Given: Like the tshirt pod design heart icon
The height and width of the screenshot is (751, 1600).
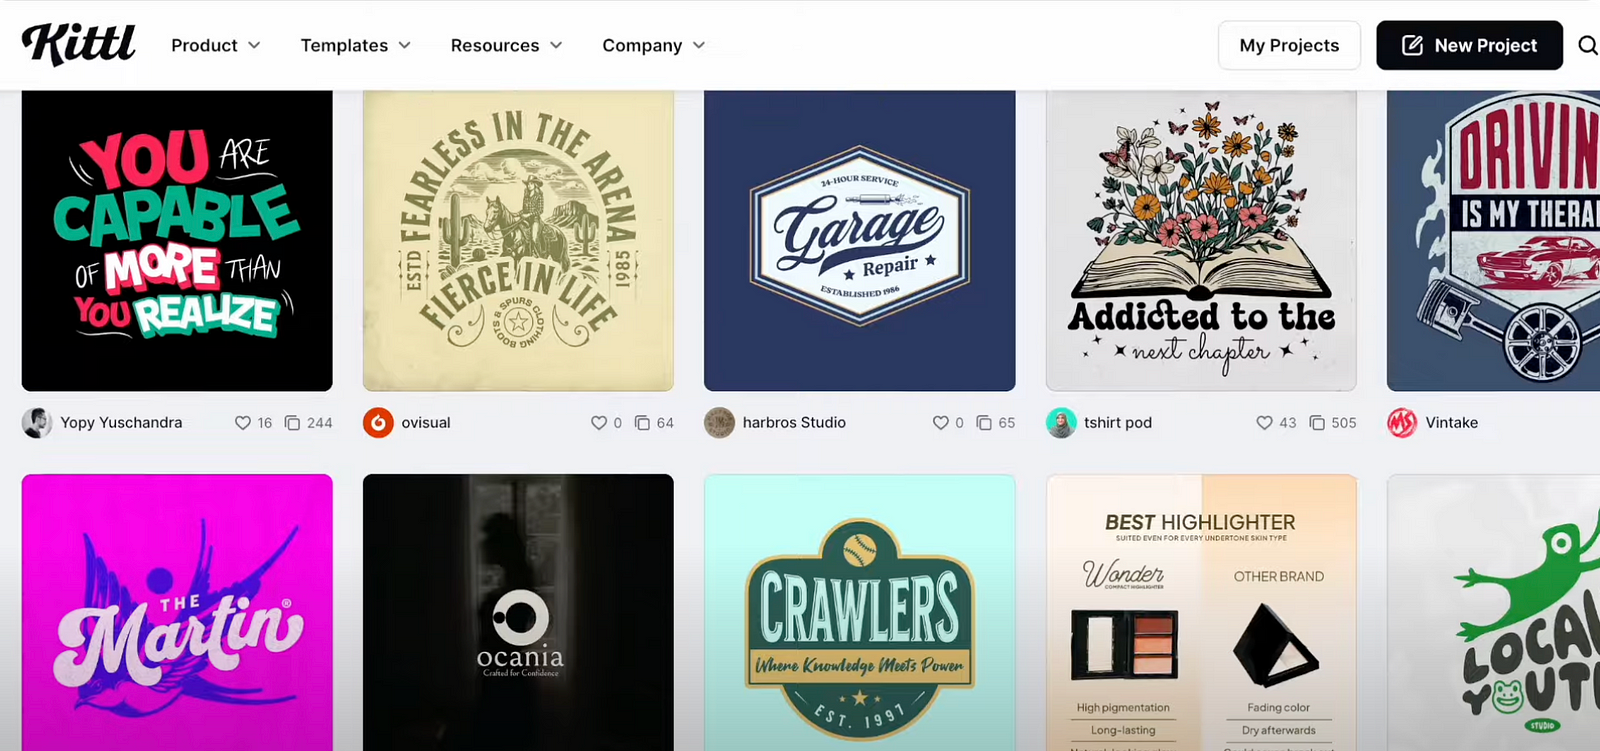Looking at the screenshot, I should point(1264,423).
